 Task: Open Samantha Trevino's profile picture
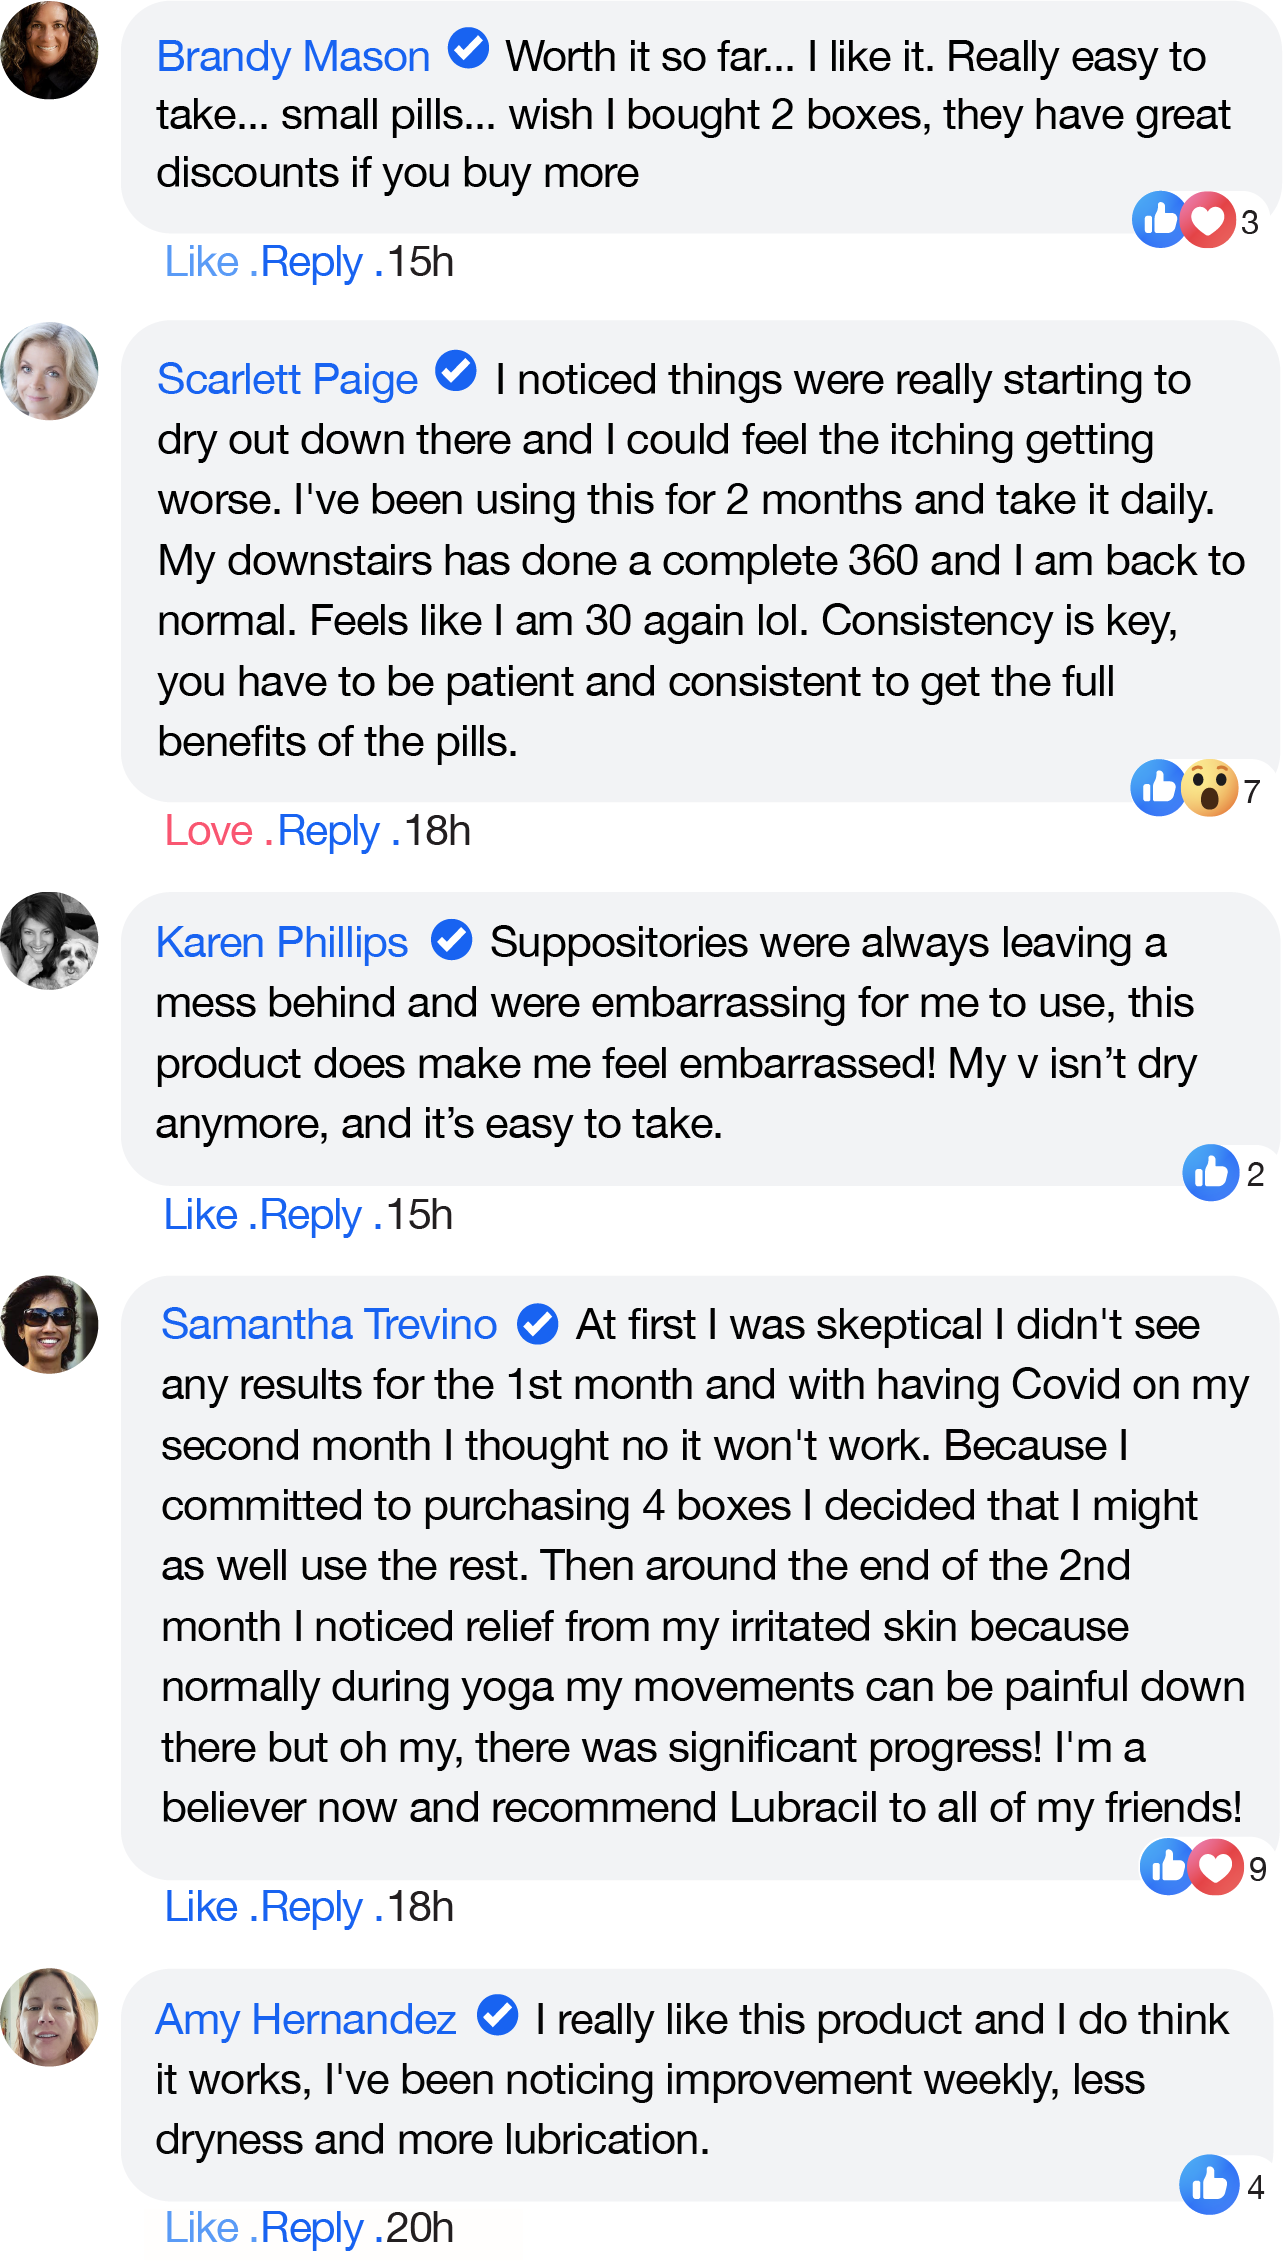pos(50,1324)
